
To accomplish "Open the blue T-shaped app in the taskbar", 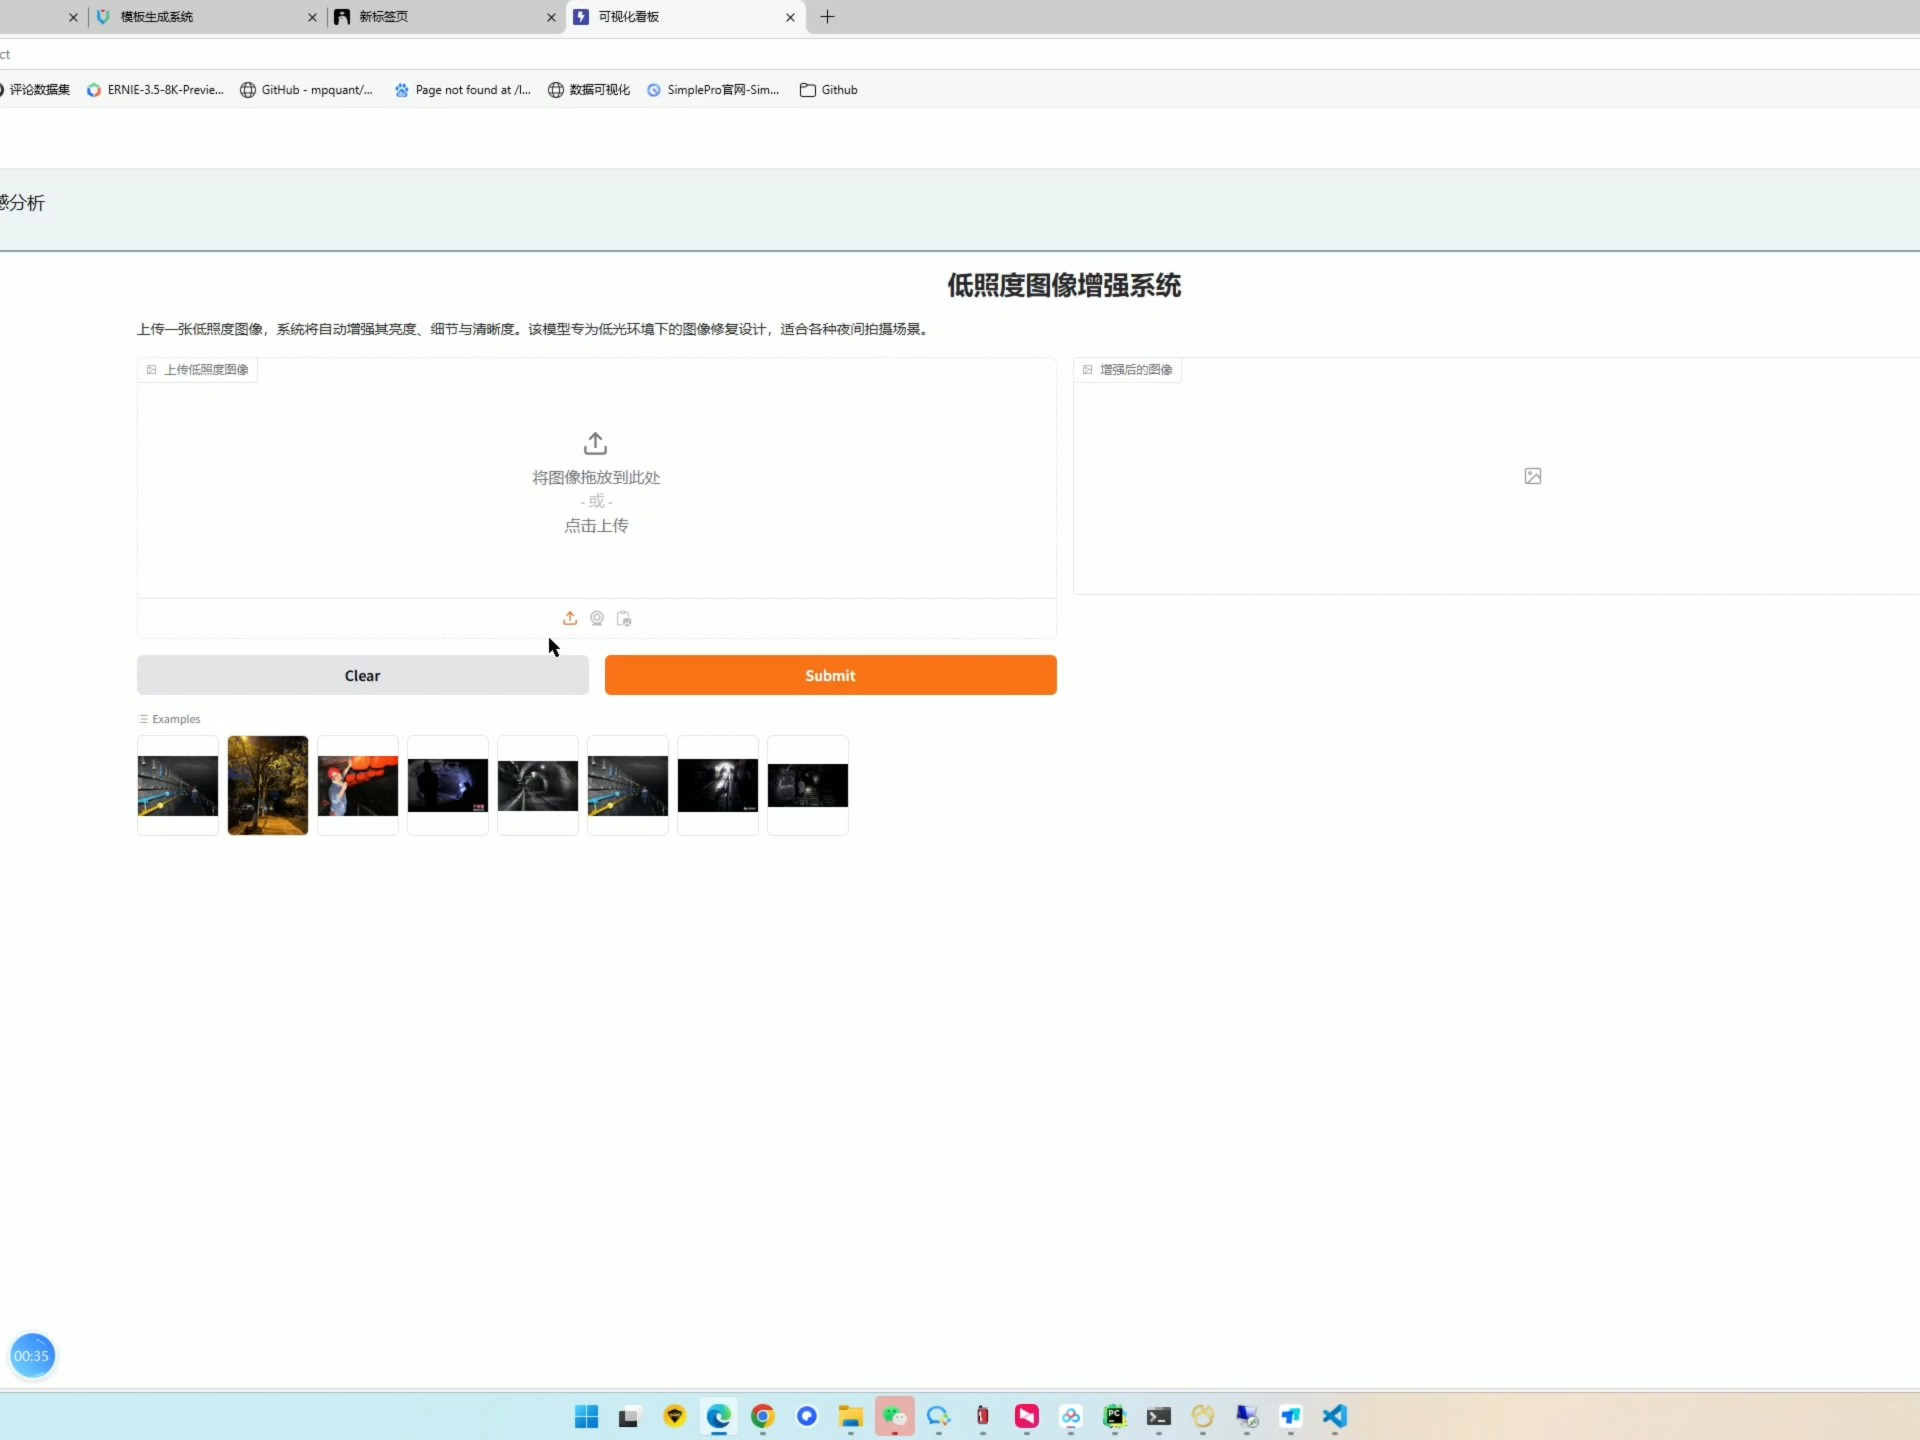I will pyautogui.click(x=1291, y=1416).
